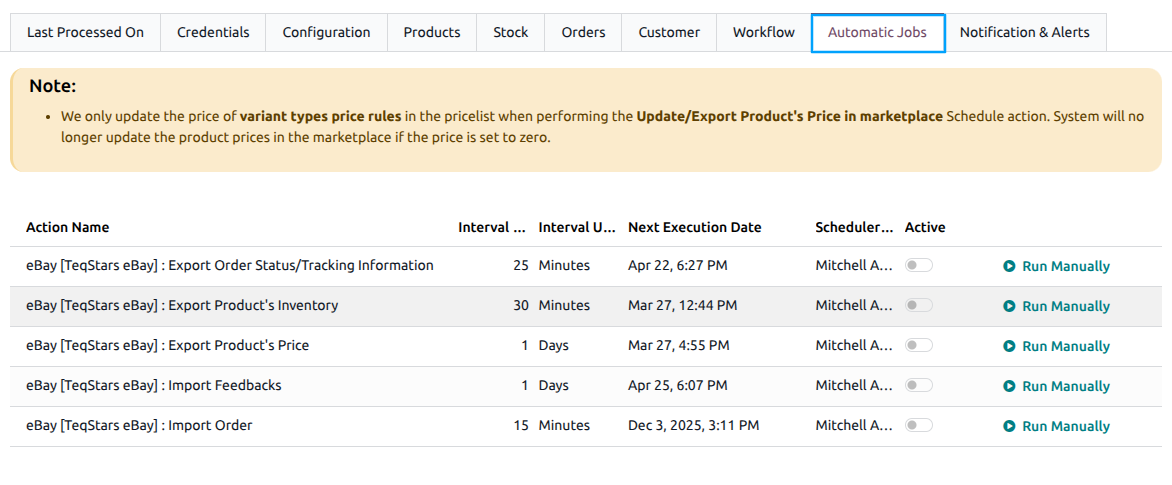Click the Interval Number column header
1172x485 pixels.
tap(492, 227)
